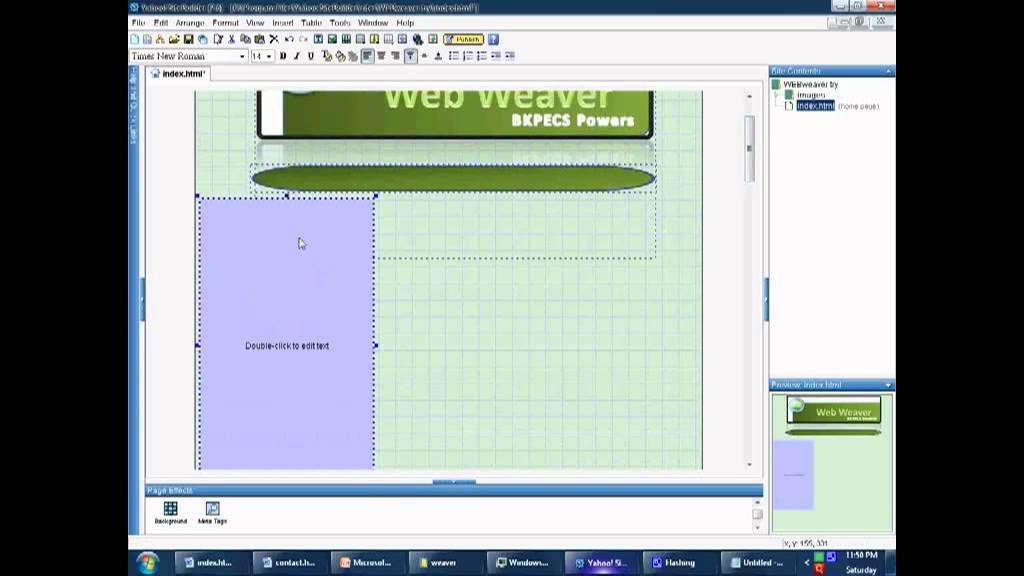Open the Insert menu
Image resolution: width=1024 pixels, height=576 pixels.
coord(283,23)
